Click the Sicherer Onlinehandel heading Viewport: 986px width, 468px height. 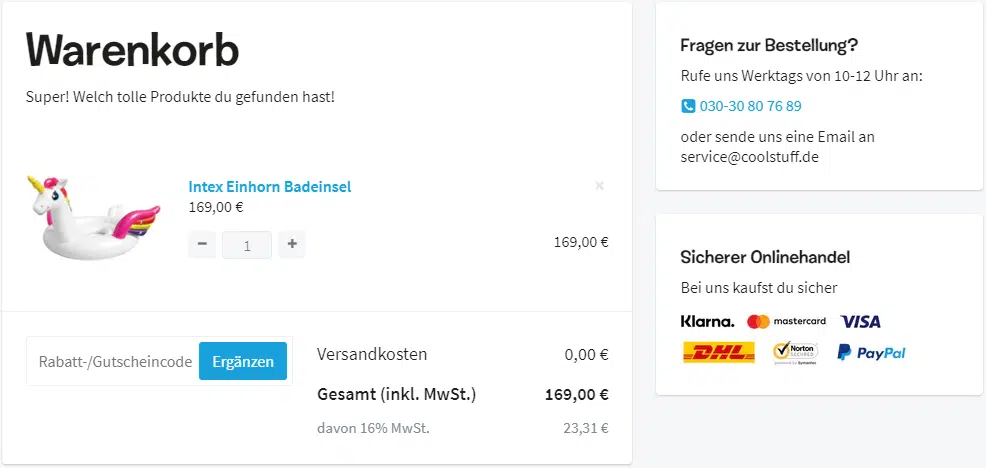click(765, 257)
